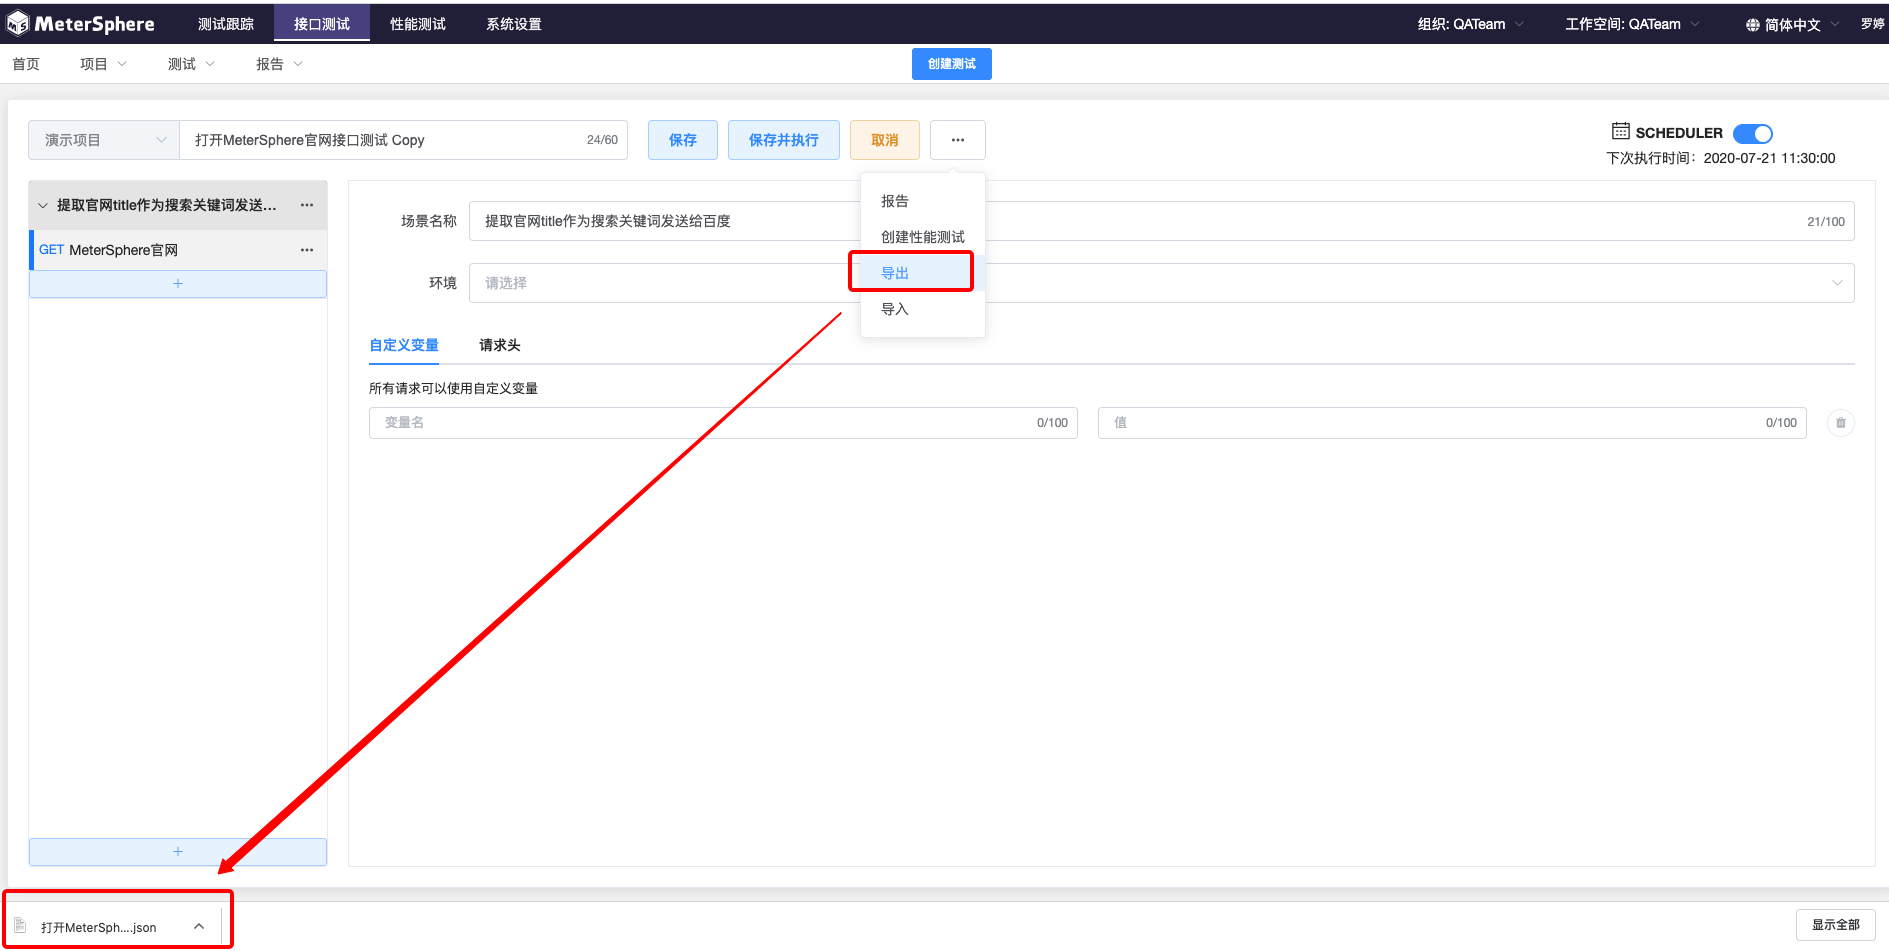Switch to the 请求头 tab
Image resolution: width=1889 pixels, height=951 pixels.
(500, 345)
